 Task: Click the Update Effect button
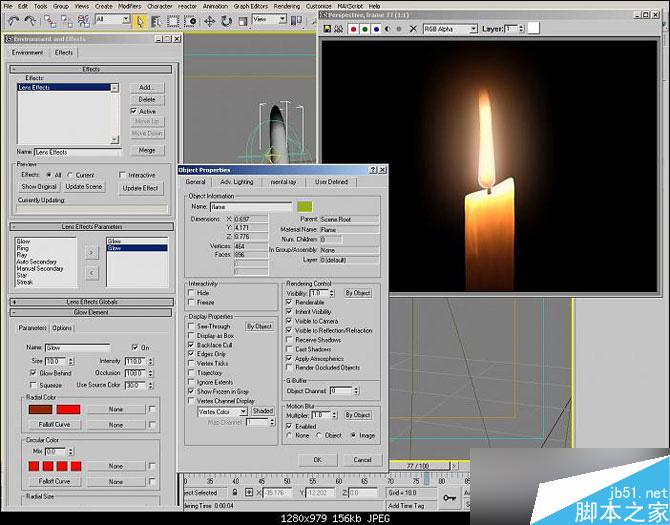pos(140,187)
